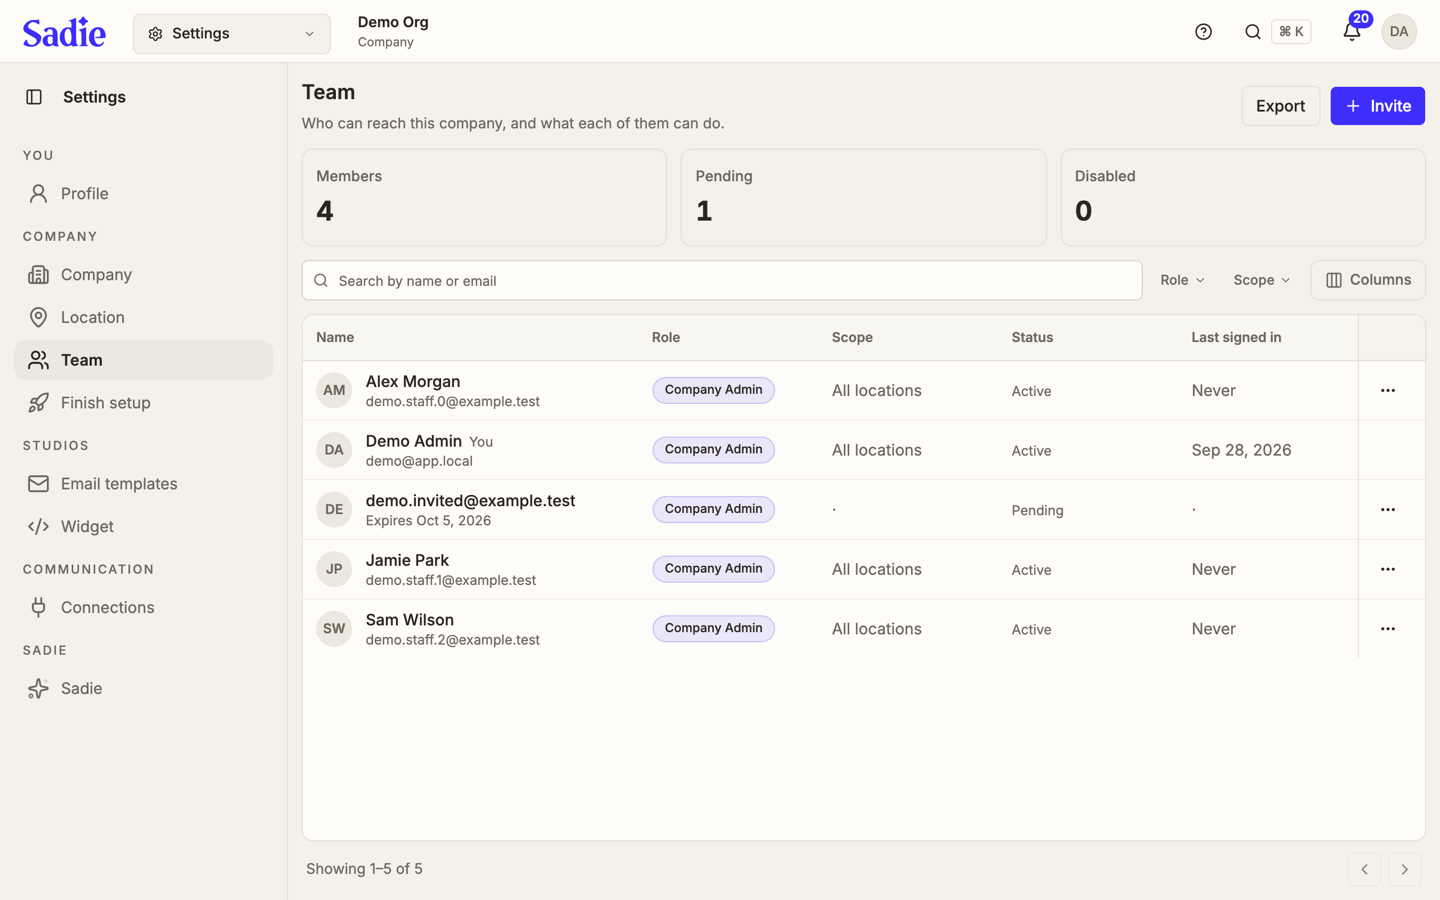1440x900 pixels.
Task: Open notifications bell
Action: 1351,32
